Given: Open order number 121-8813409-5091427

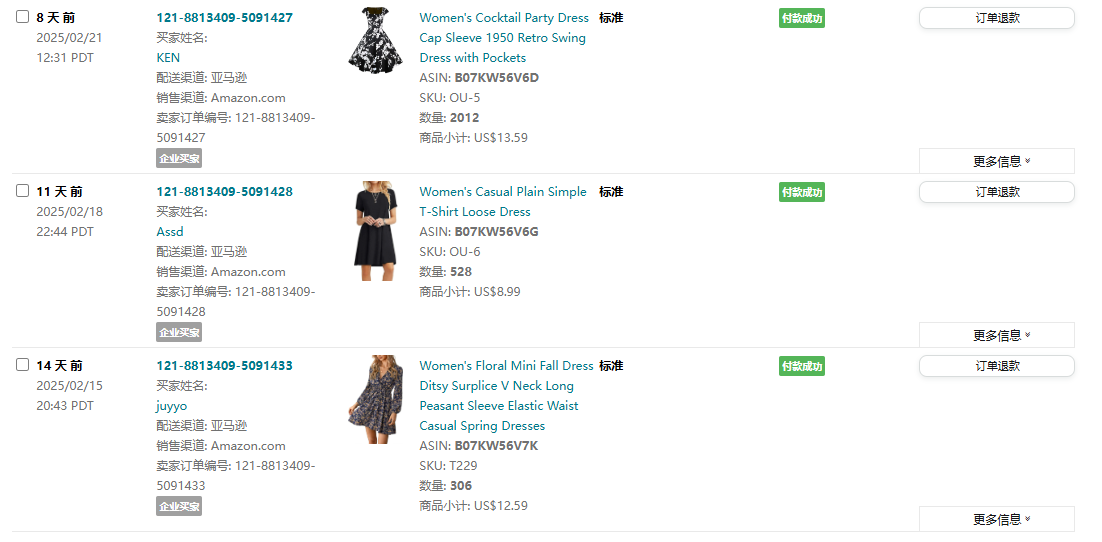Looking at the screenshot, I should (x=224, y=18).
